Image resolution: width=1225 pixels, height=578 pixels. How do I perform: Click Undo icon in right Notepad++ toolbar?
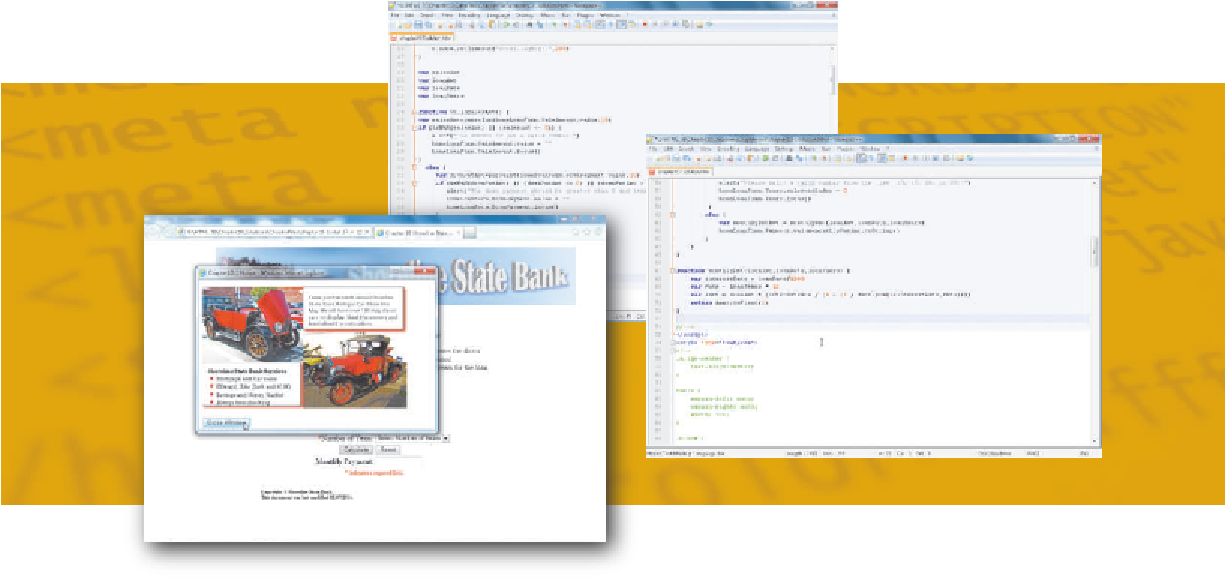pos(765,158)
